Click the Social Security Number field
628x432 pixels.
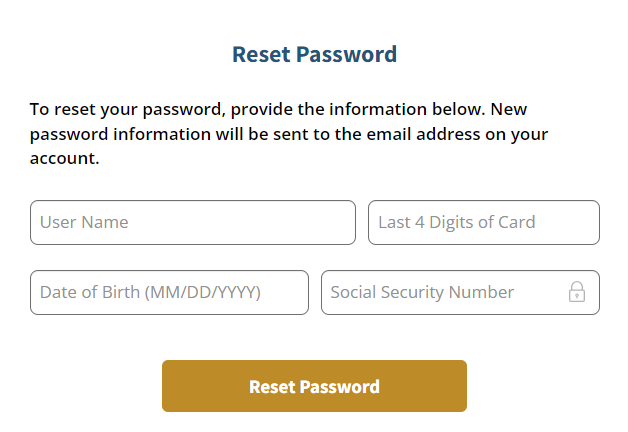pyautogui.click(x=440, y=292)
